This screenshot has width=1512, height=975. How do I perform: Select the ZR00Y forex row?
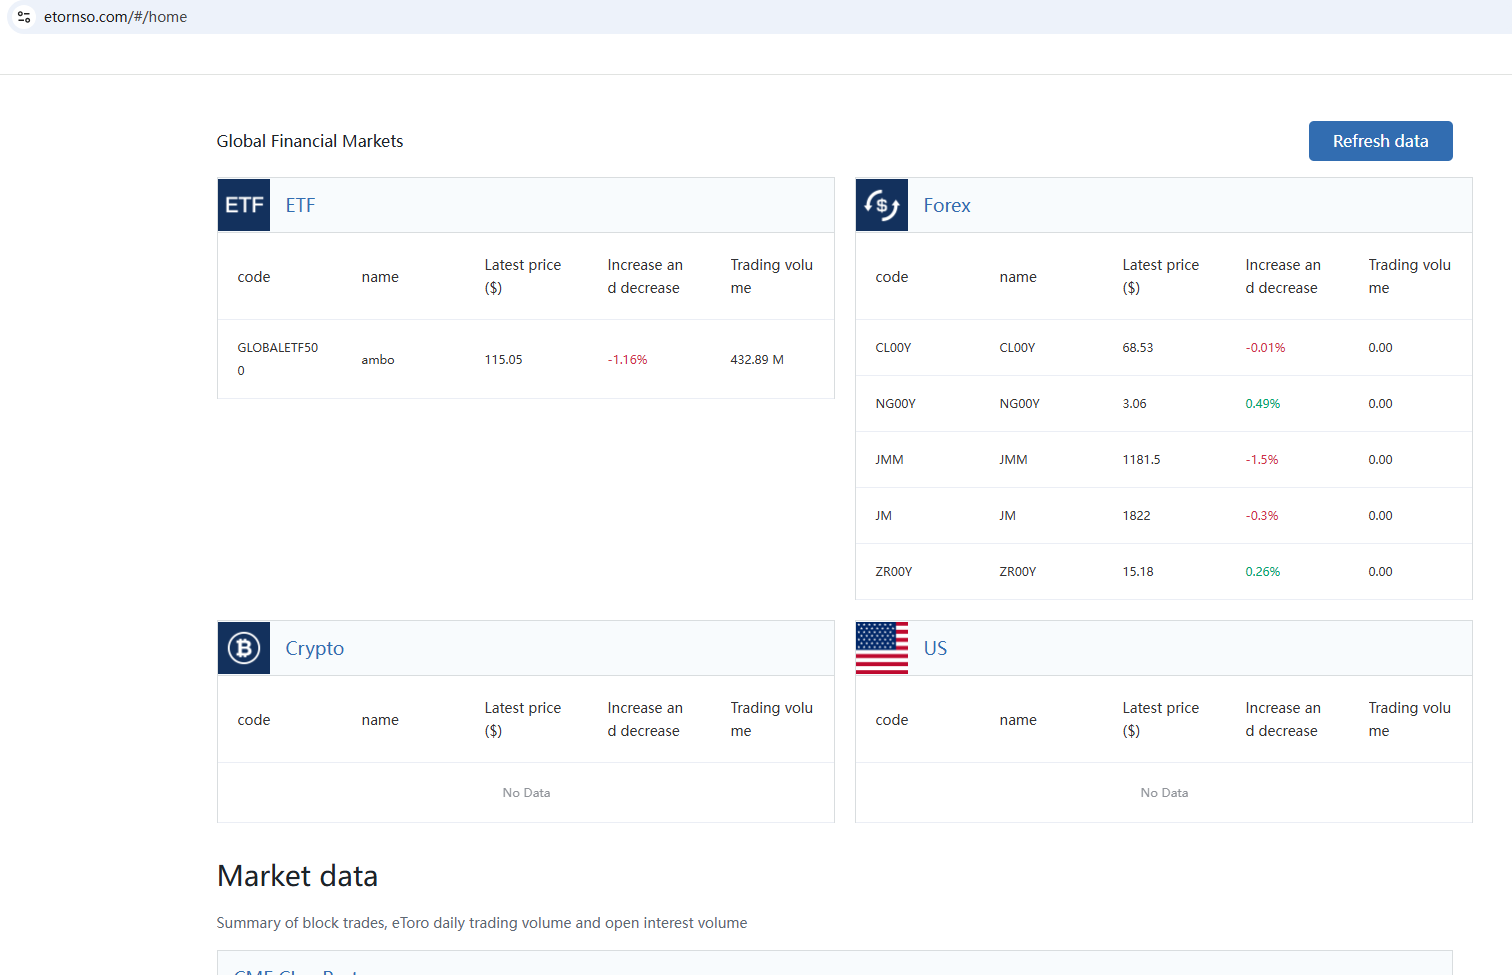pos(893,572)
